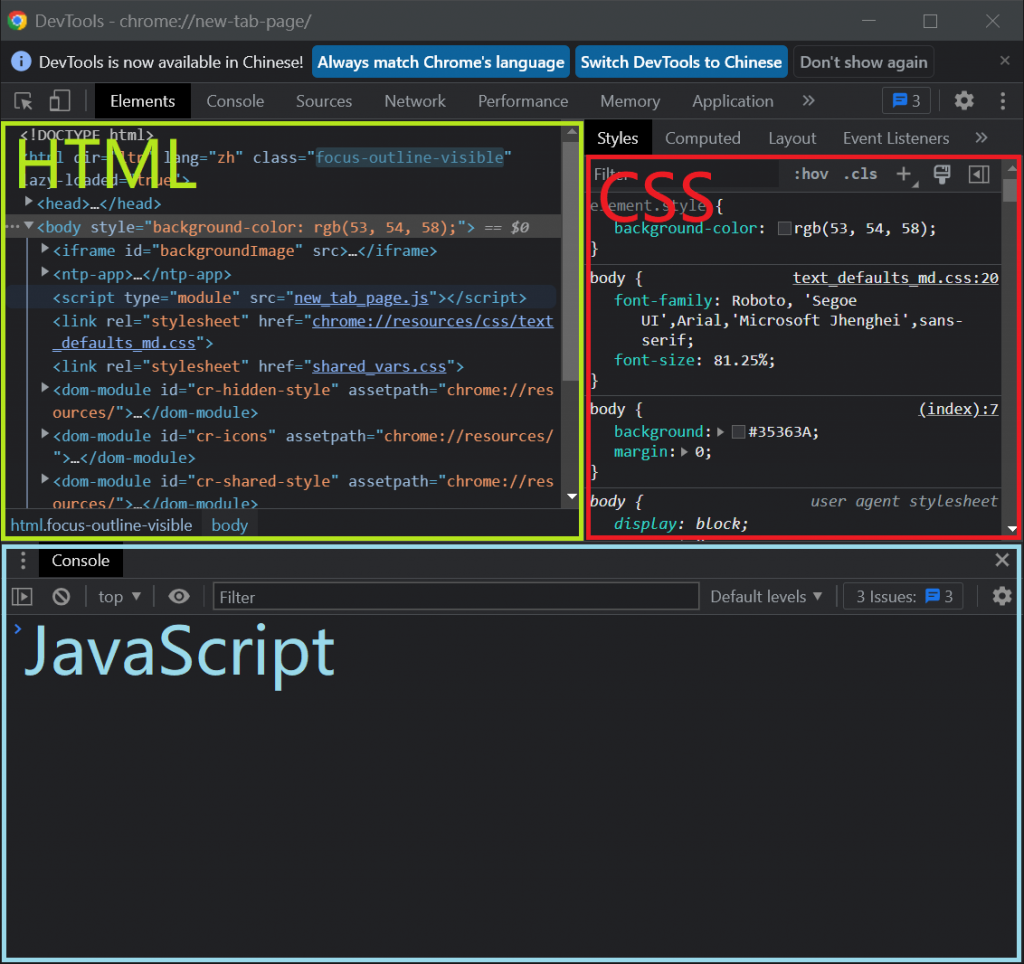The height and width of the screenshot is (964, 1024).
Task: Switch to the Network tab
Action: click(415, 101)
